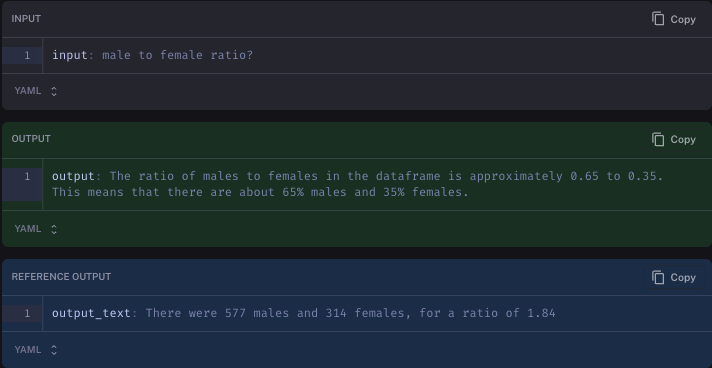This screenshot has height=368, width=712.
Task: Click the up-down chevron beside YAML under OUTPUT
Action: [x=54, y=229]
